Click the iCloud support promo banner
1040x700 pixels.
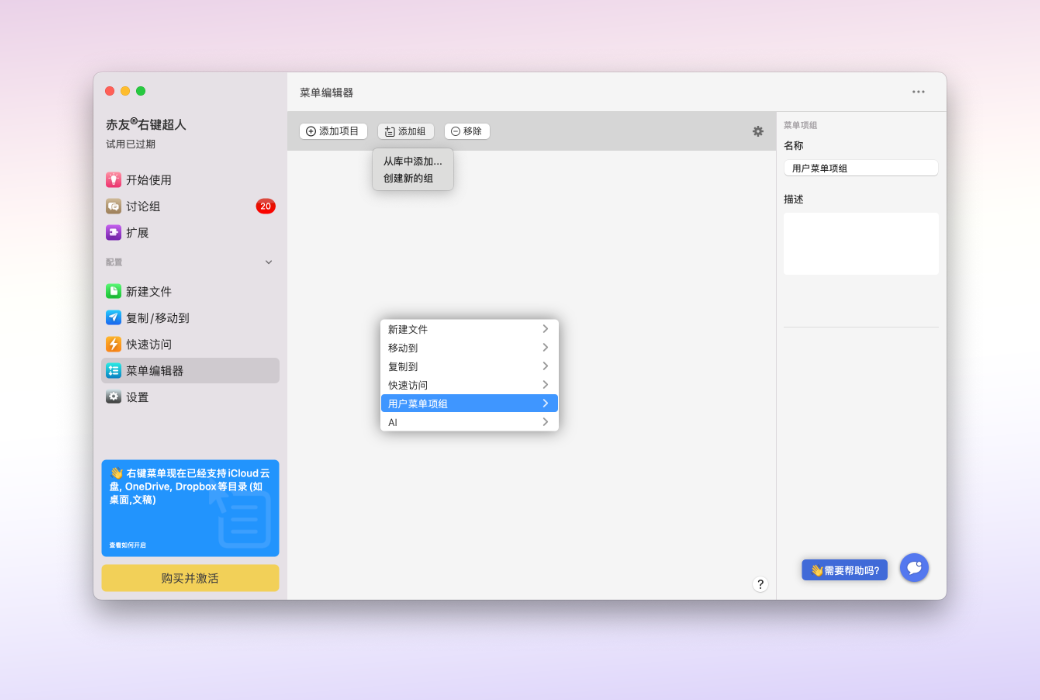(190, 508)
